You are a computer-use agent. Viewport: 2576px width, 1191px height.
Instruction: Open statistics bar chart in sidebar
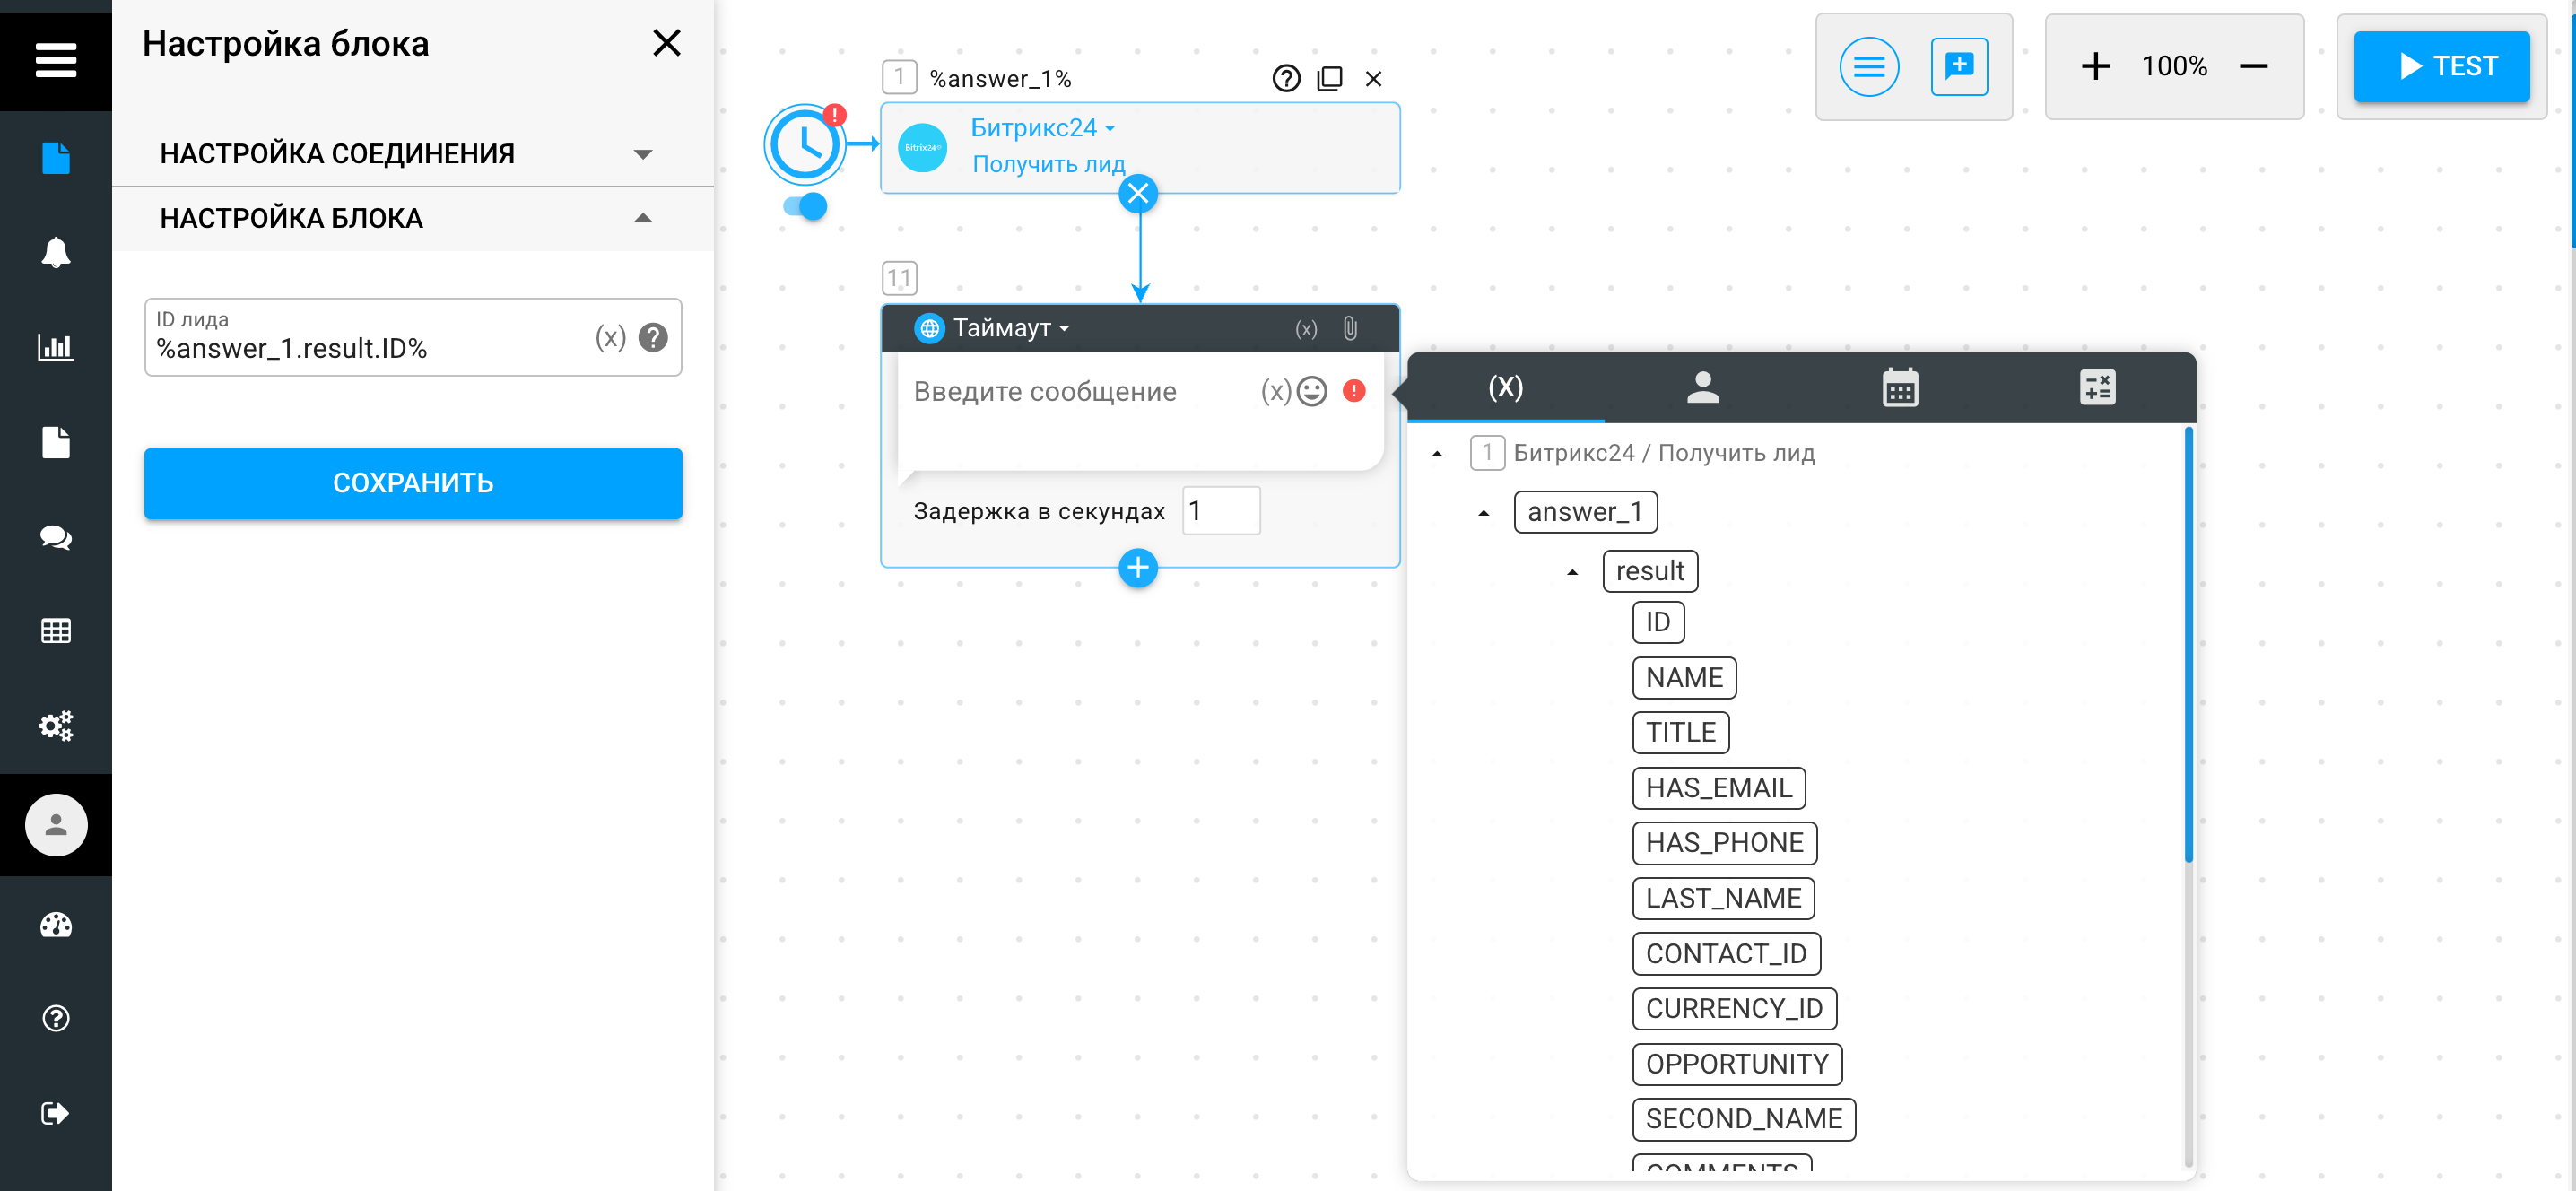point(56,347)
